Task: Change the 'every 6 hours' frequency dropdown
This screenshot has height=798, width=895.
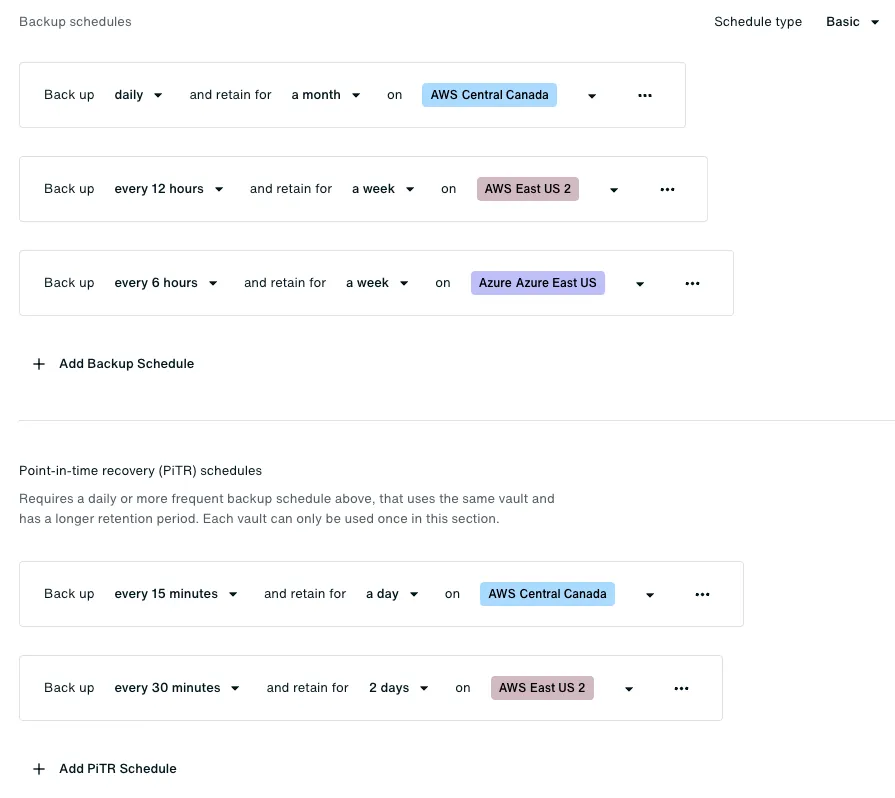Action: coord(166,283)
